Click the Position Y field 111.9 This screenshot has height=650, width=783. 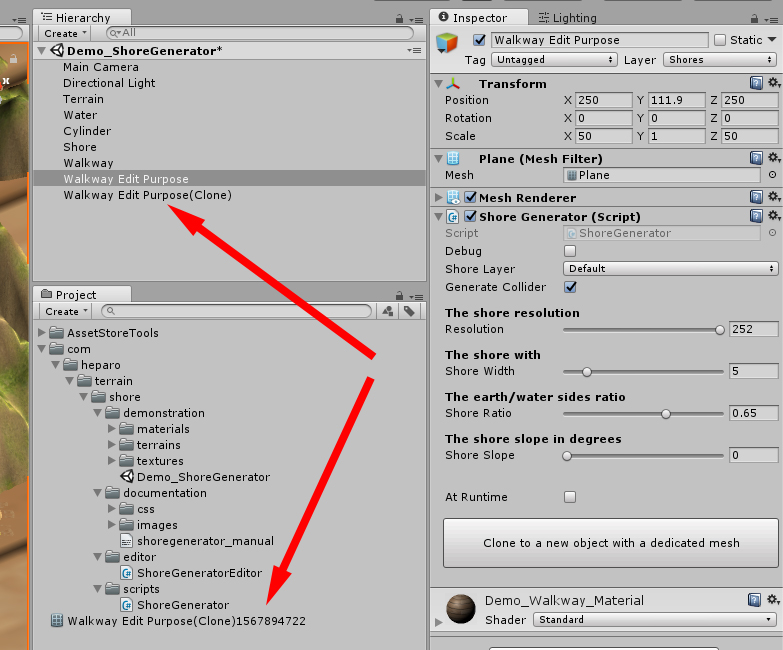tap(677, 100)
